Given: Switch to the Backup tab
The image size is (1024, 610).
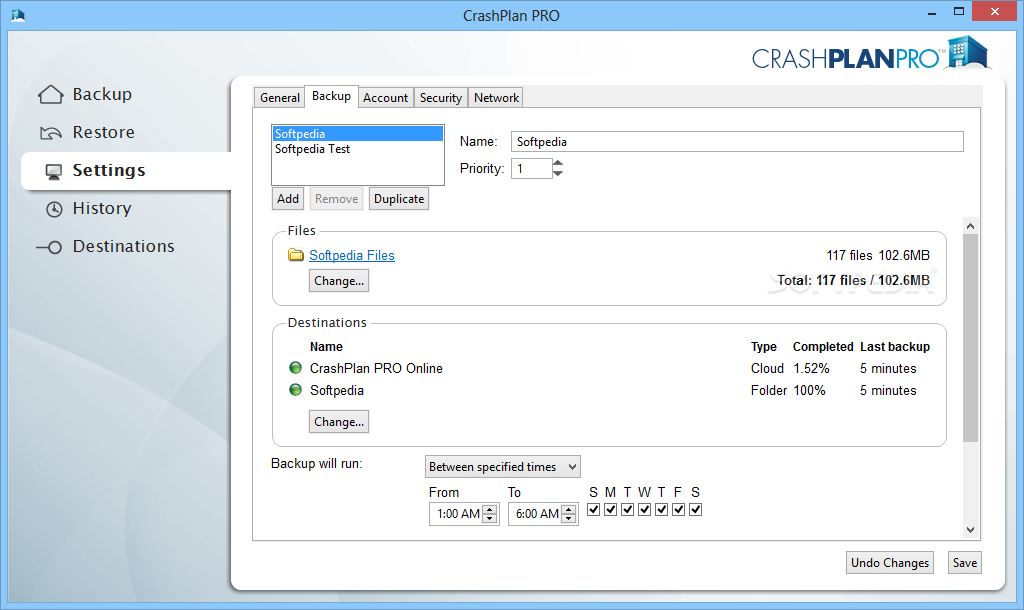Looking at the screenshot, I should click(x=331, y=96).
